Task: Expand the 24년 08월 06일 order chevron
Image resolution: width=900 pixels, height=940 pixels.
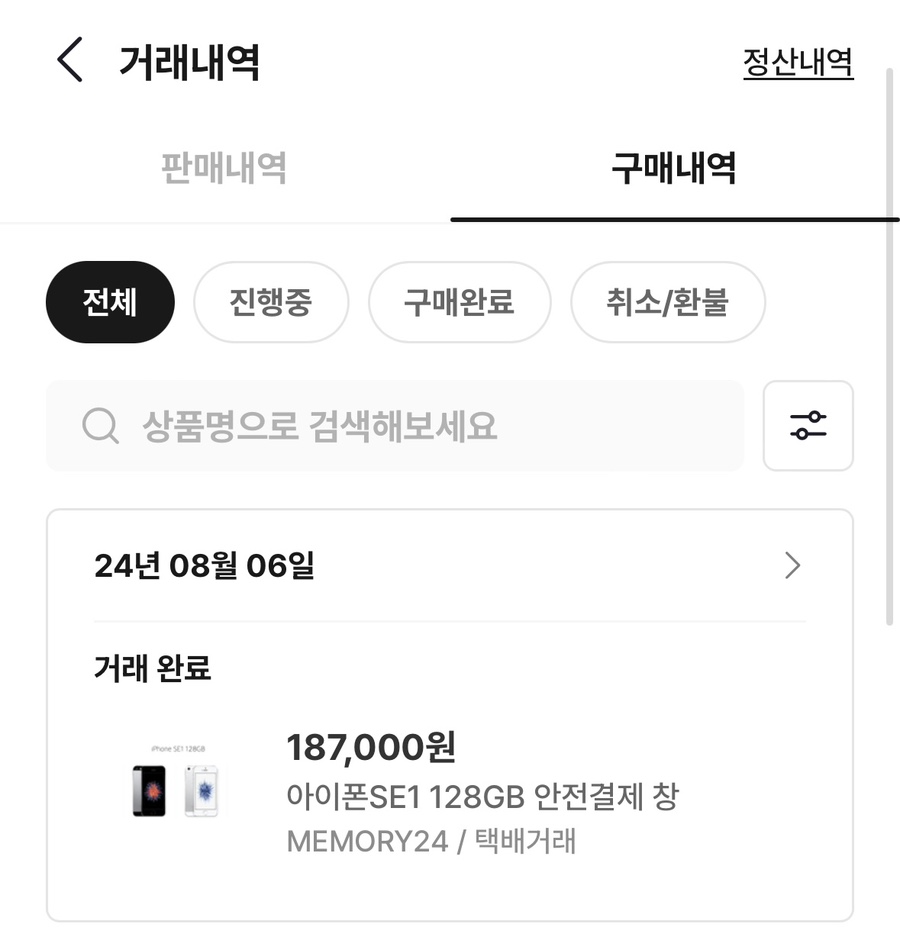Action: click(x=793, y=565)
